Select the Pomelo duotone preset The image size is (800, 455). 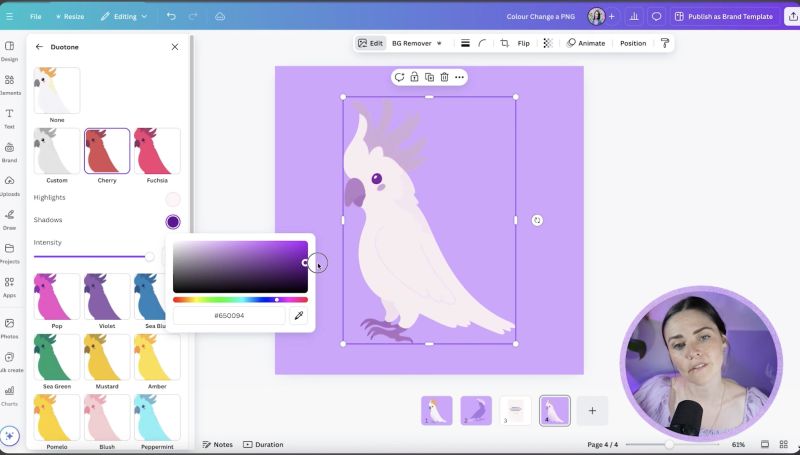57,418
